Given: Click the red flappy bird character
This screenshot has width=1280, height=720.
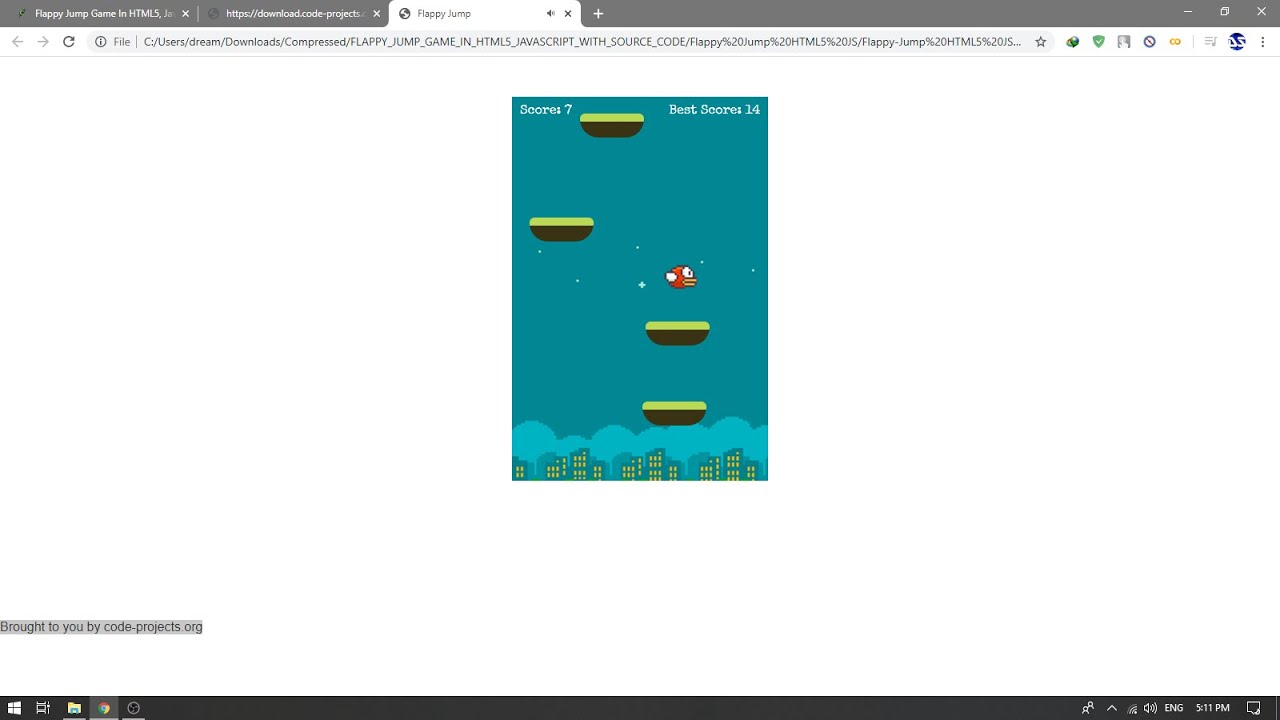Looking at the screenshot, I should [x=681, y=277].
